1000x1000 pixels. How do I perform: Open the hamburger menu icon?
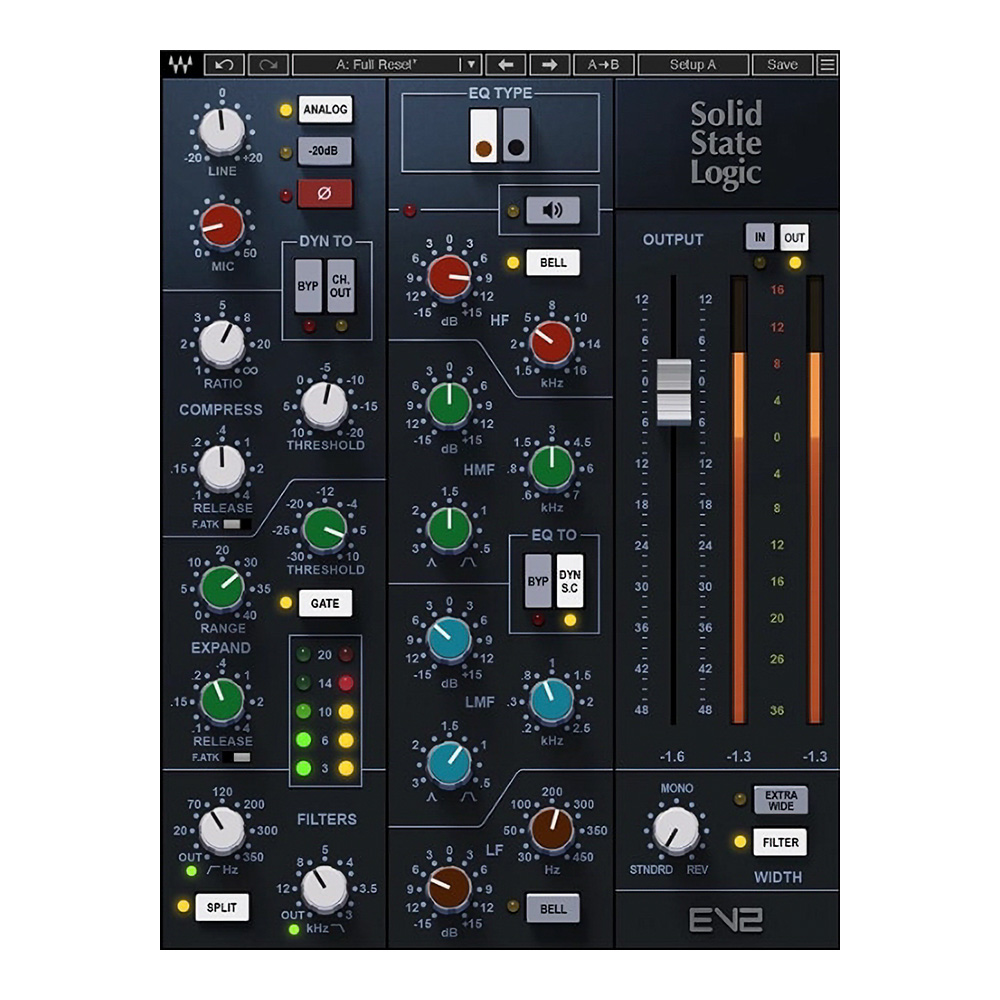(827, 64)
